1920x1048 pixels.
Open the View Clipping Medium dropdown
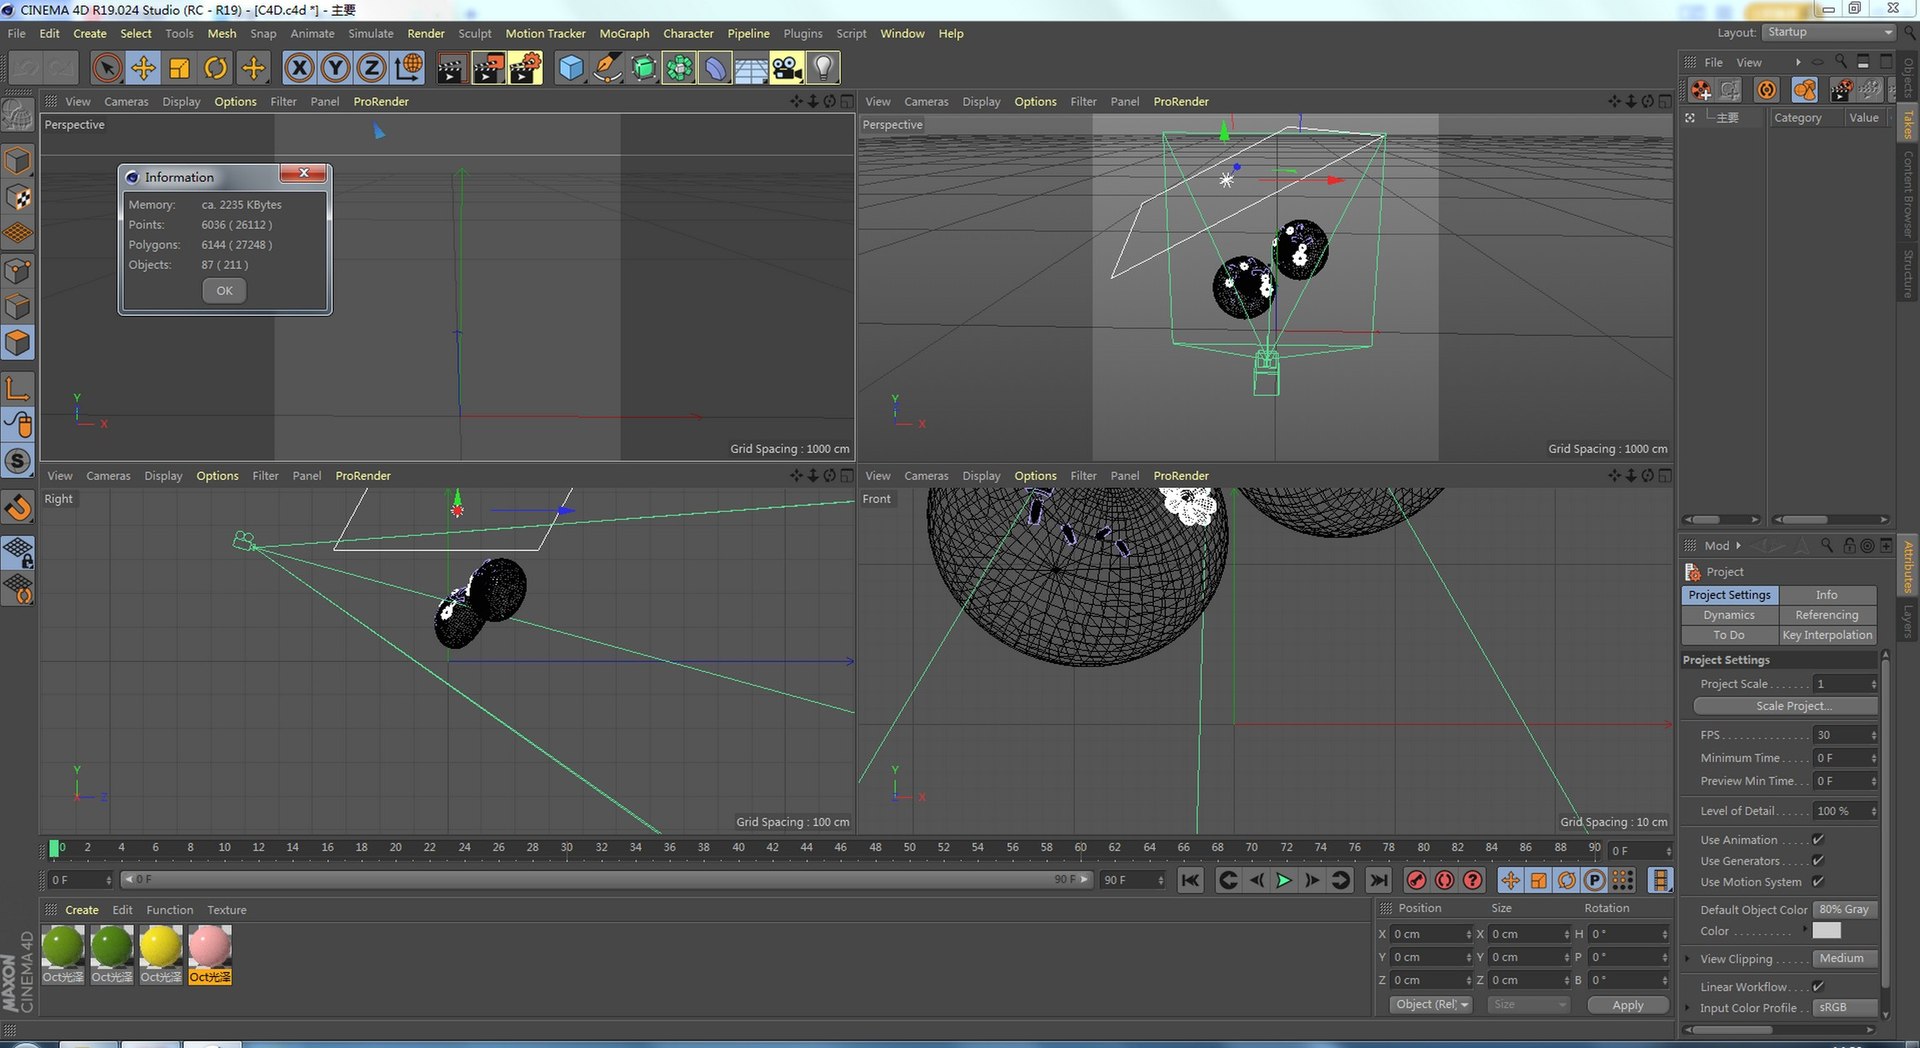click(x=1844, y=959)
